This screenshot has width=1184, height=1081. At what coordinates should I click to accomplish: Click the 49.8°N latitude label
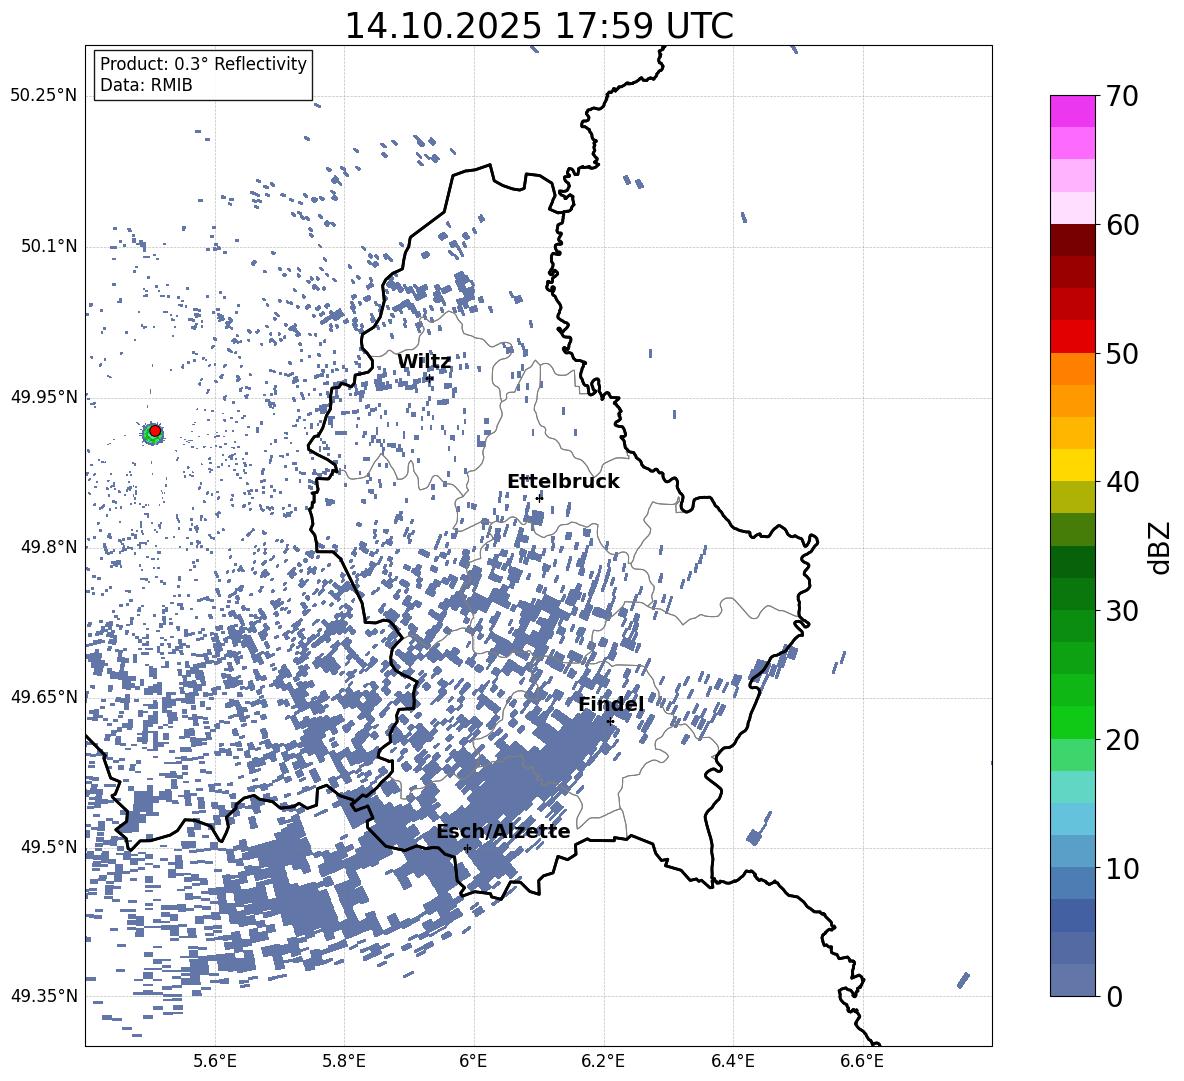[48, 547]
